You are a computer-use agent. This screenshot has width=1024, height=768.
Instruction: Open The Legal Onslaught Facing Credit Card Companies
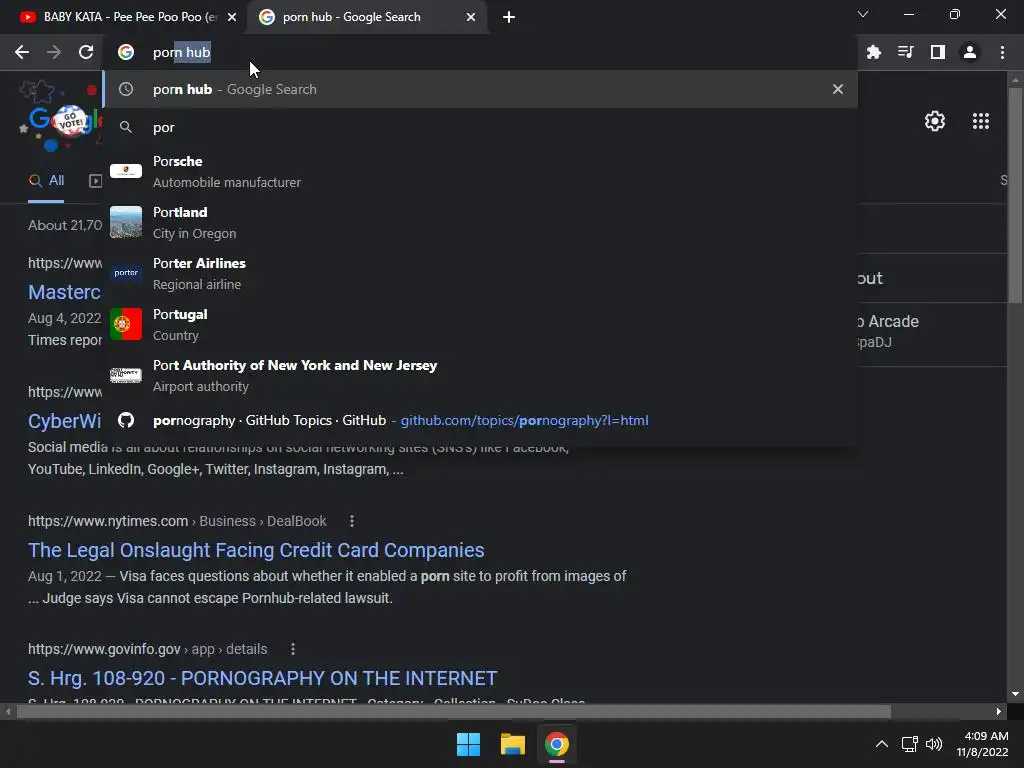[x=256, y=550]
